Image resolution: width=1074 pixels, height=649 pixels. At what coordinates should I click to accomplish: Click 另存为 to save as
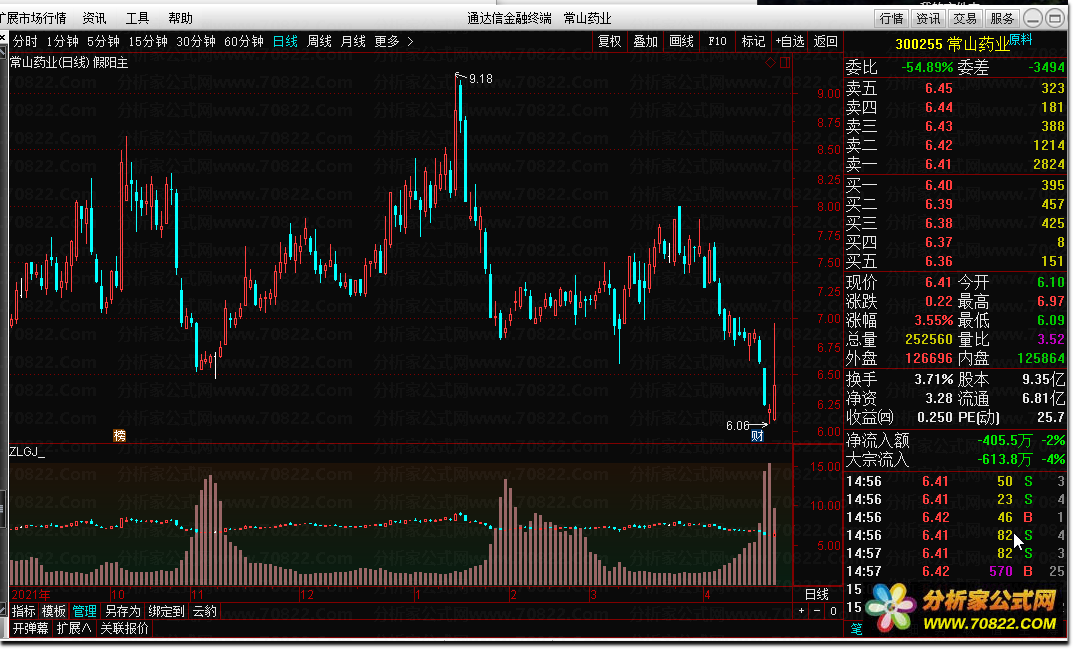(123, 611)
